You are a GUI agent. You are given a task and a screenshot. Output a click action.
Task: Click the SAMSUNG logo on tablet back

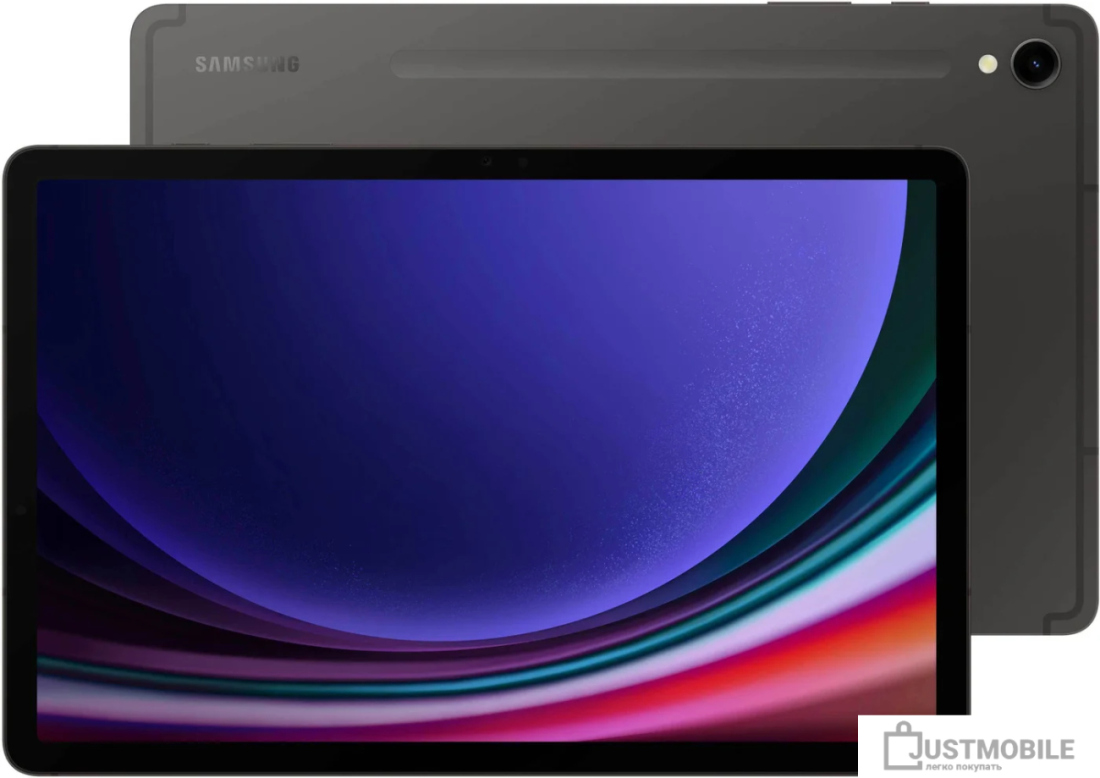247,65
